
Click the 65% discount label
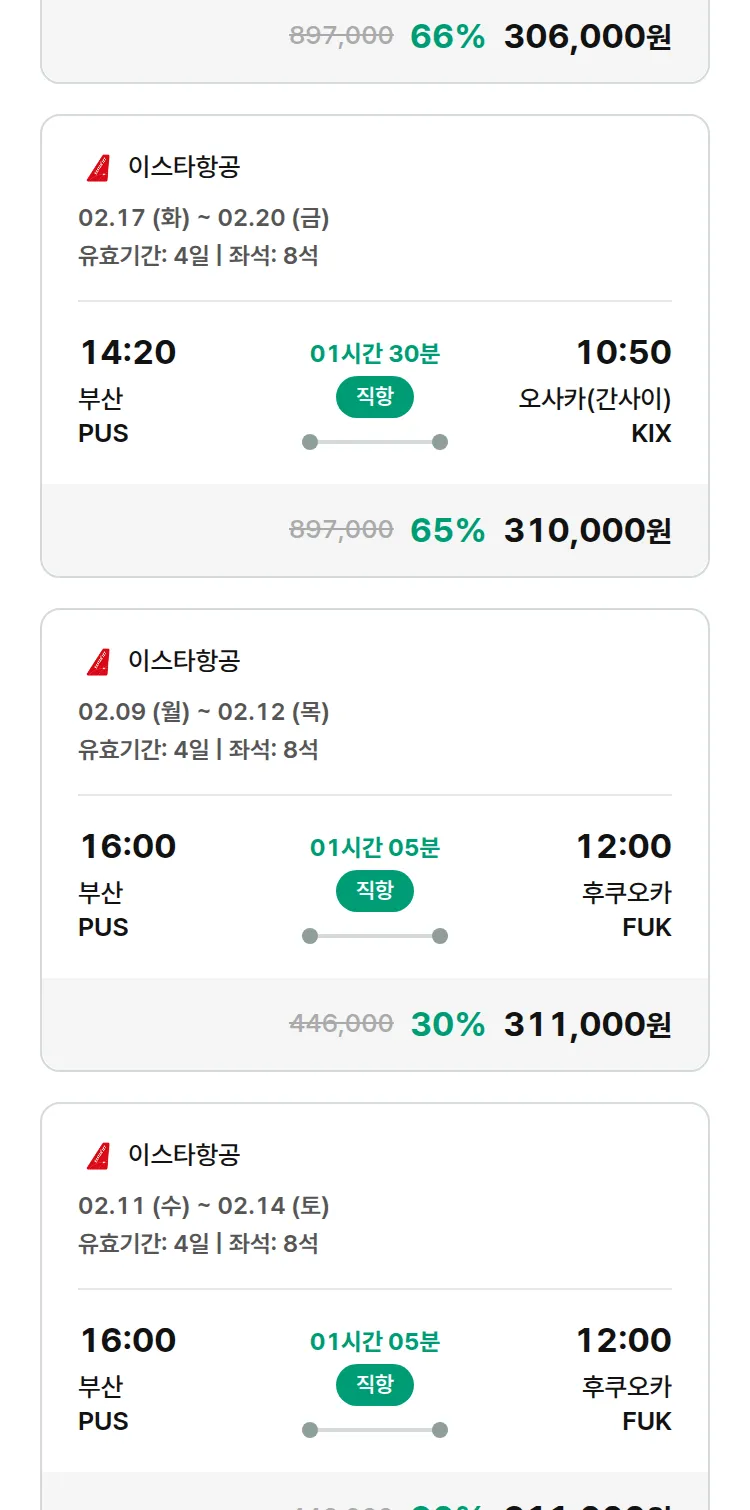(447, 530)
